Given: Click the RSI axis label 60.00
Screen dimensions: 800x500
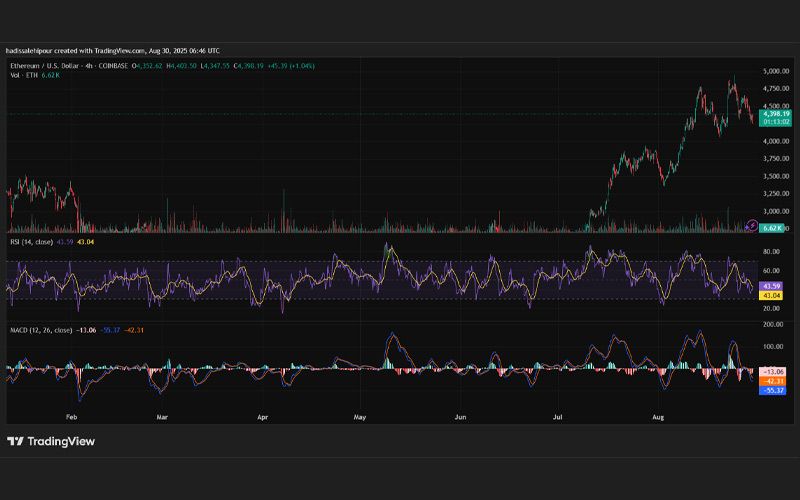Looking at the screenshot, I should (771, 271).
